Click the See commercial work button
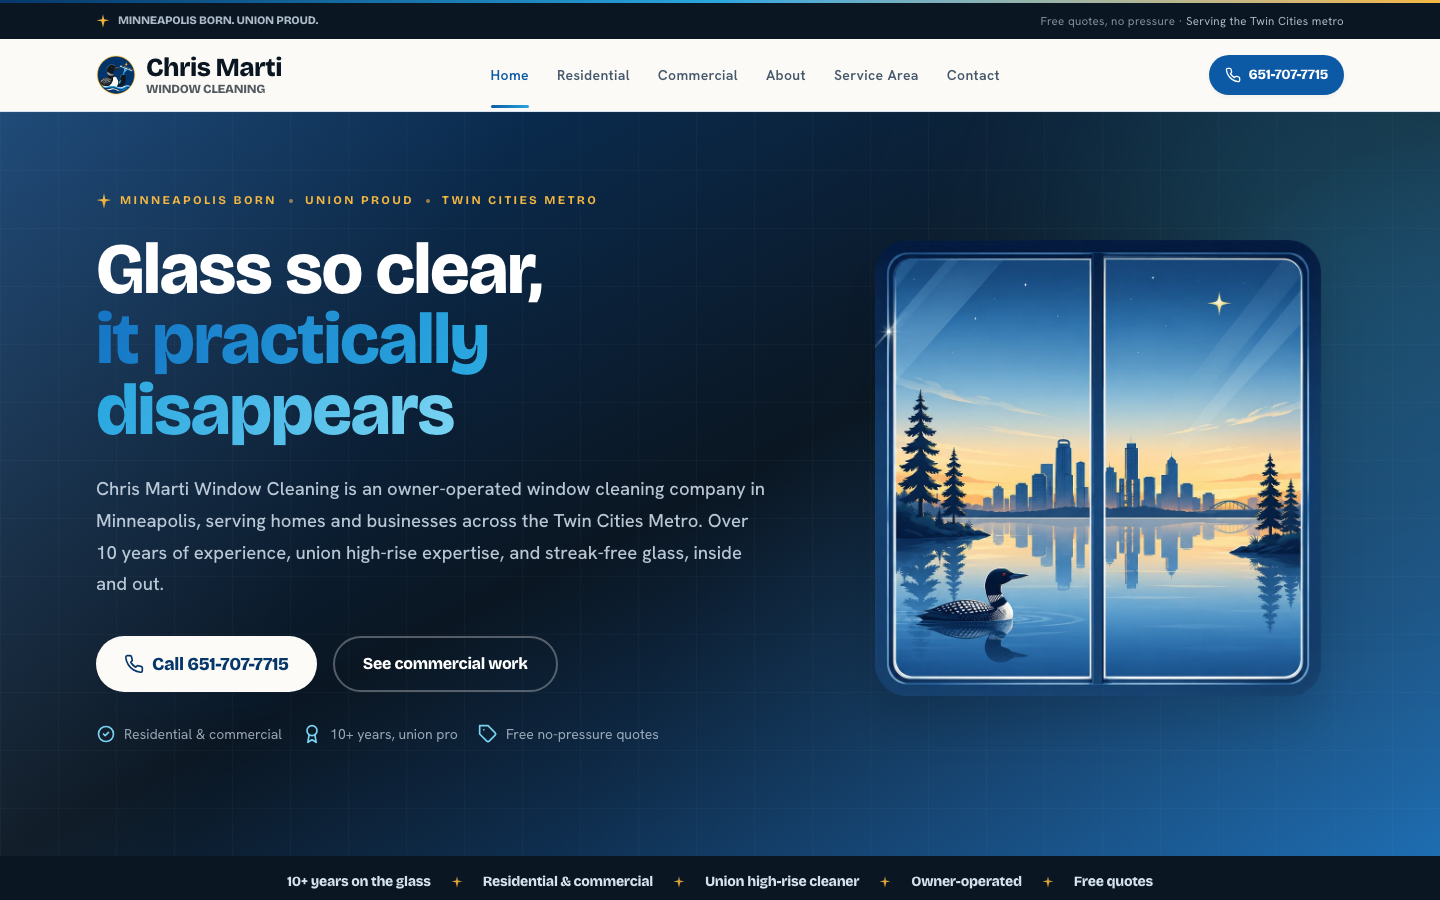1440x900 pixels. [445, 664]
